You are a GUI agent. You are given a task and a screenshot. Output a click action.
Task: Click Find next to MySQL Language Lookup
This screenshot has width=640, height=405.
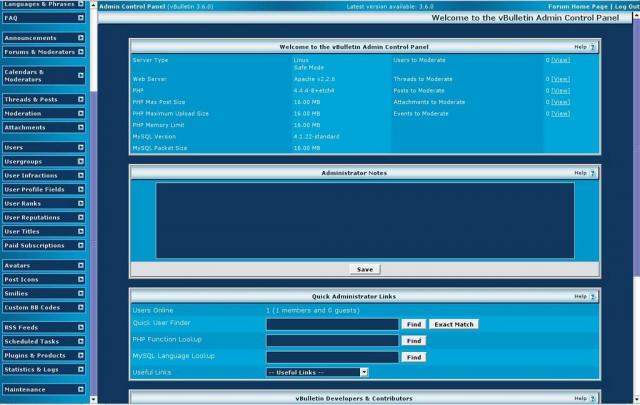(x=414, y=357)
